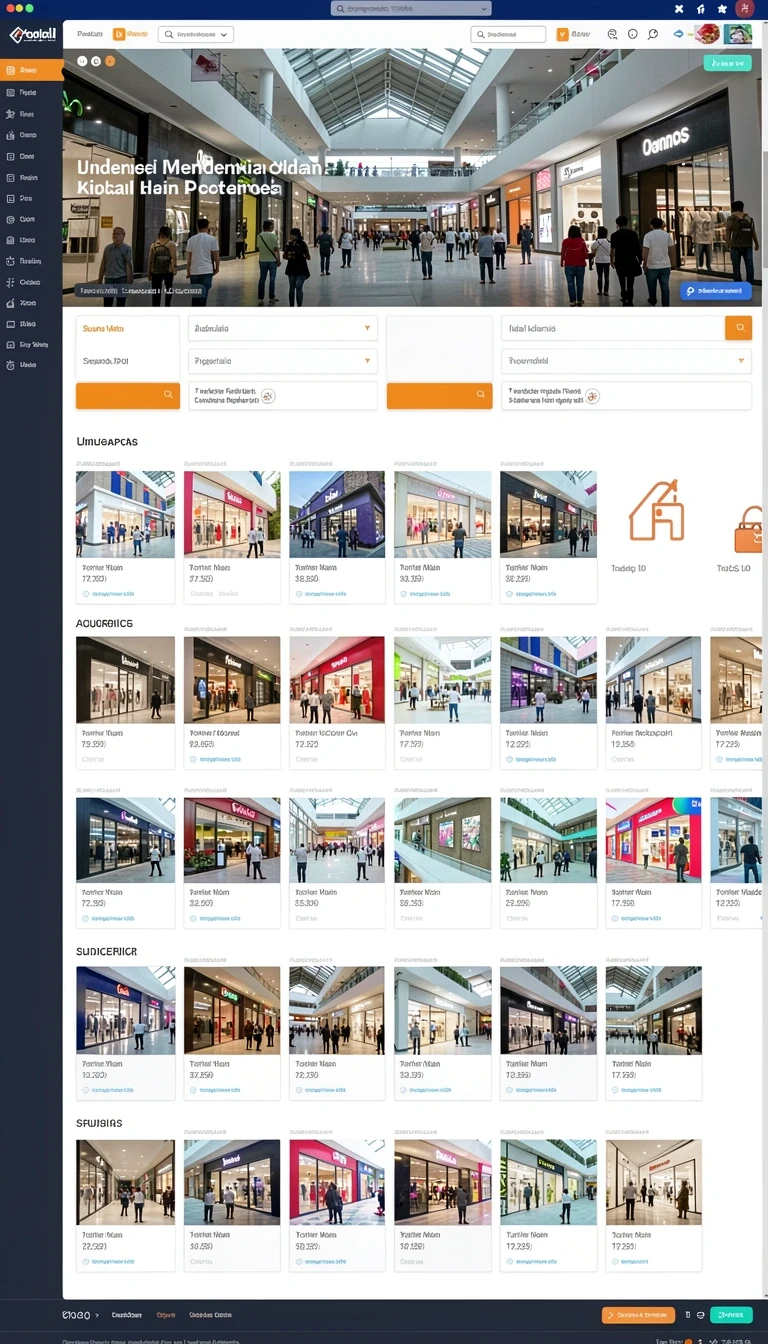
Task: Expand the second dropdown under it in search form
Action: pyautogui.click(x=283, y=361)
